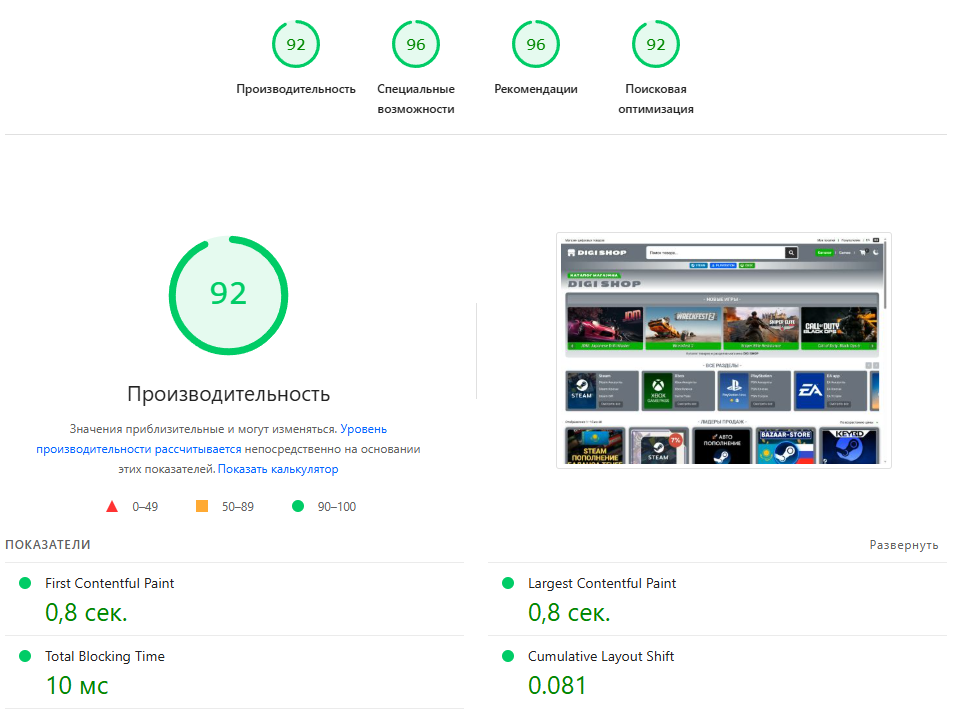Image resolution: width=953 pixels, height=713 pixels.
Task: Click green status dot beside Cumulative Layout Shift
Action: coord(508,656)
